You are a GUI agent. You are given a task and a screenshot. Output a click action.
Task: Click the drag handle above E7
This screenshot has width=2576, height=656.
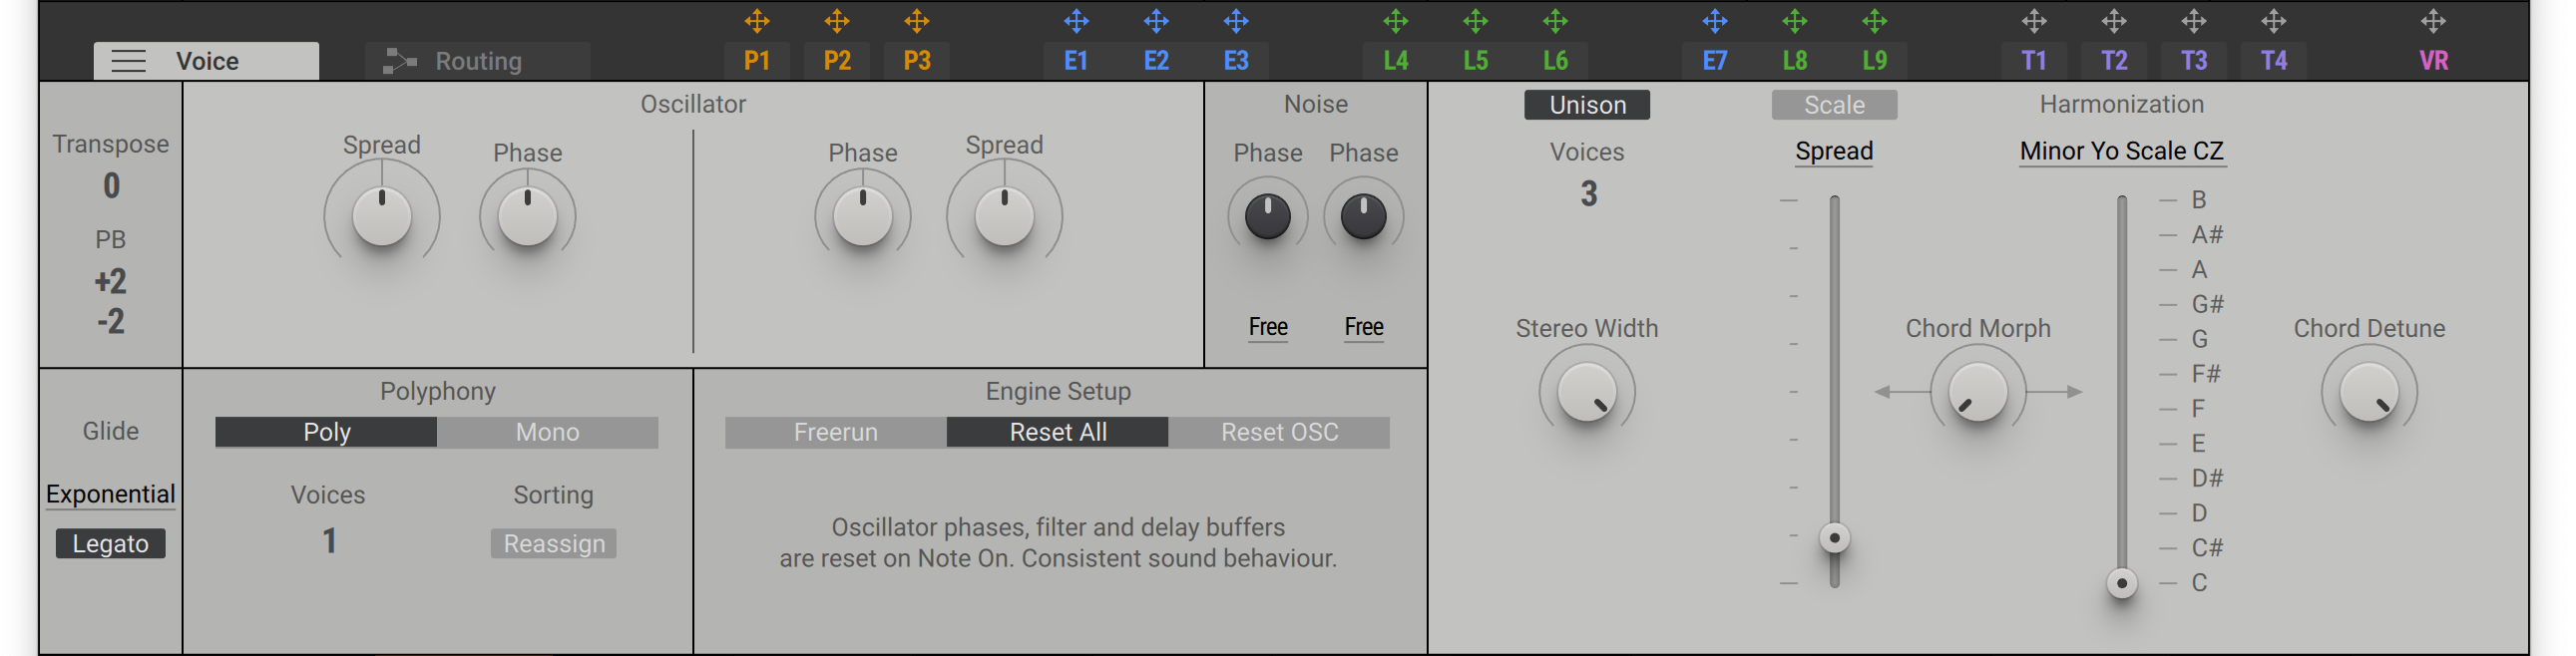coord(1715,21)
